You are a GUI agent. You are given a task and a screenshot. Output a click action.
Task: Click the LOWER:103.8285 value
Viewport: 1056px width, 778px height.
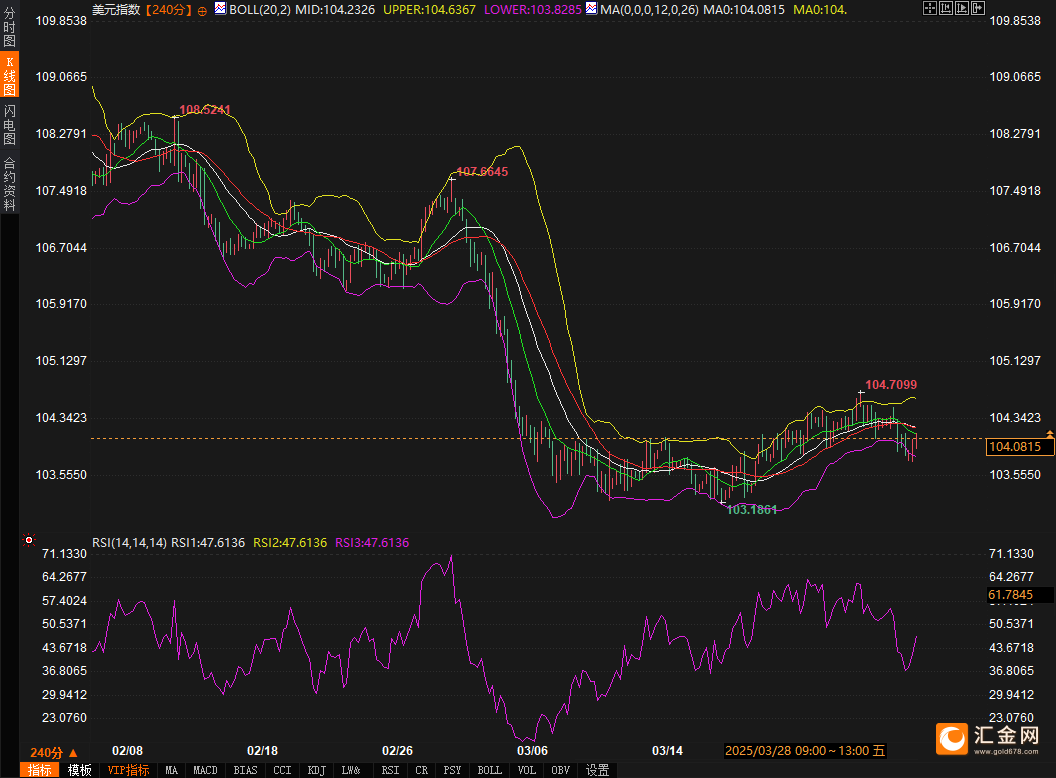pos(533,9)
